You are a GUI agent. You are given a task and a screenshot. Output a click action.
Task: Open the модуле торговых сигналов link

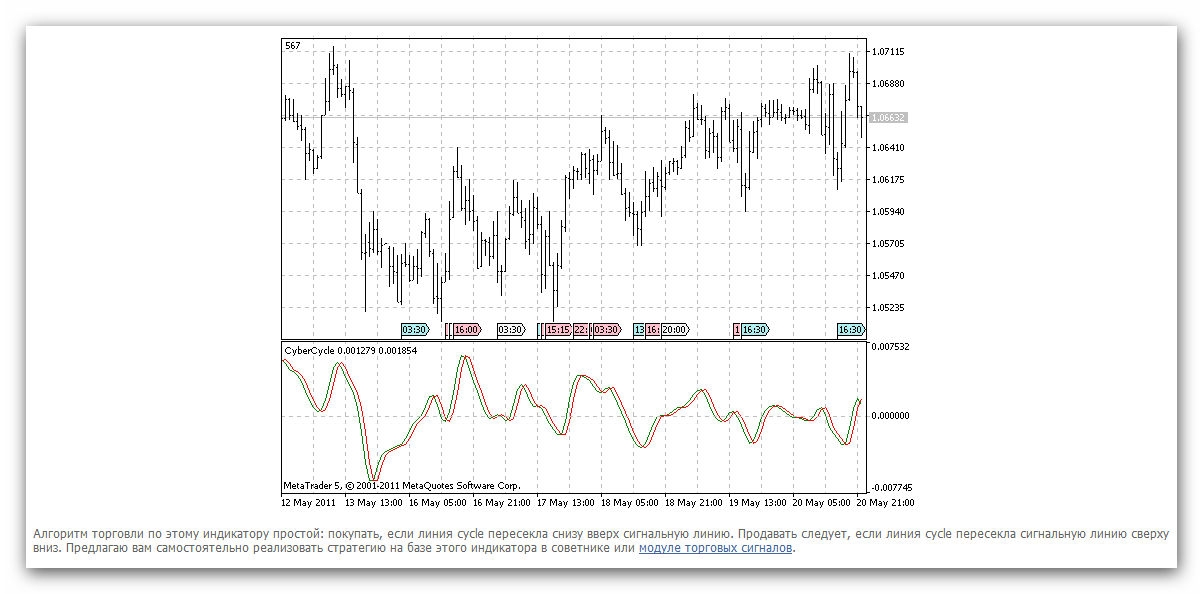(x=716, y=548)
